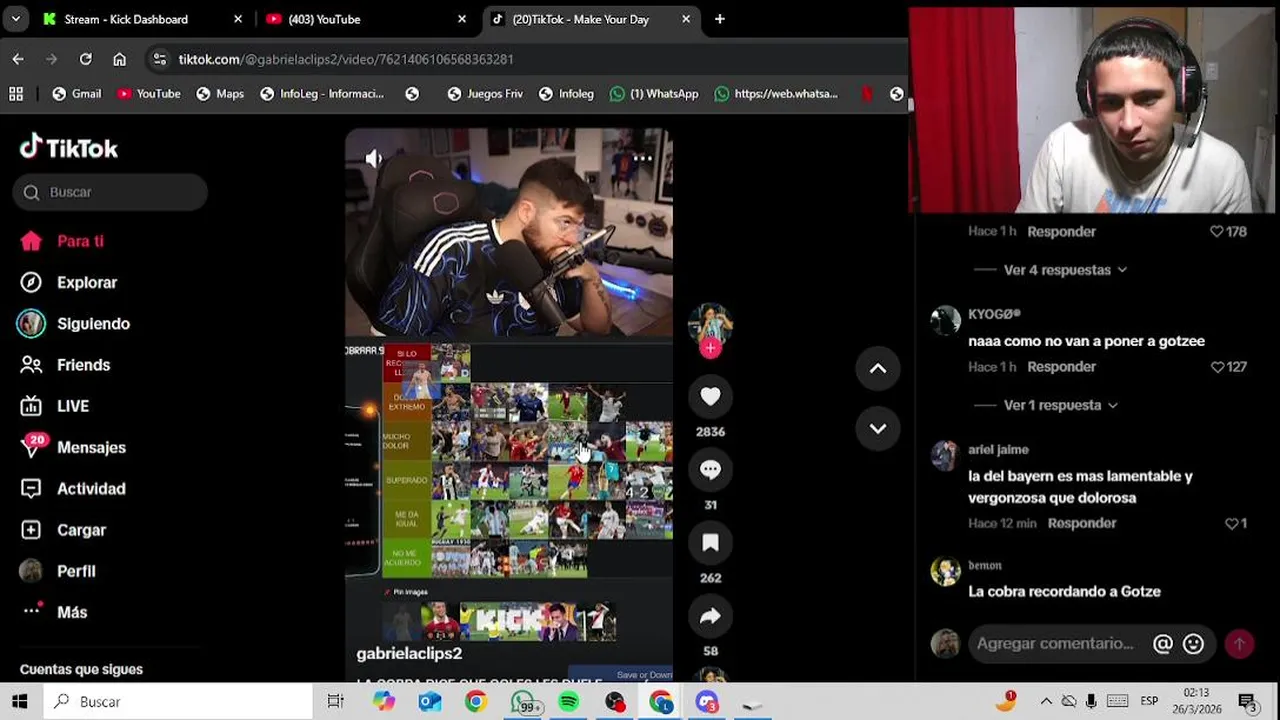Image resolution: width=1280 pixels, height=720 pixels.
Task: Open the creator's profile avatar
Action: click(x=710, y=323)
